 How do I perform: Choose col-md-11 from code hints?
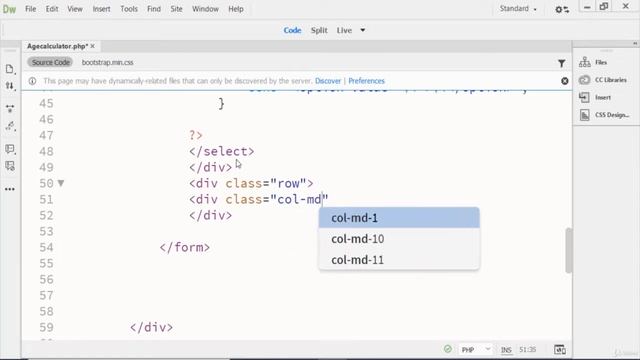(399, 260)
